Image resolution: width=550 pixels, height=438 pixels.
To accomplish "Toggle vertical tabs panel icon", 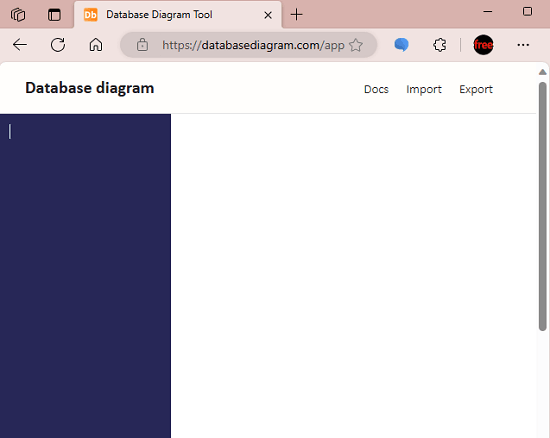I will coord(54,15).
